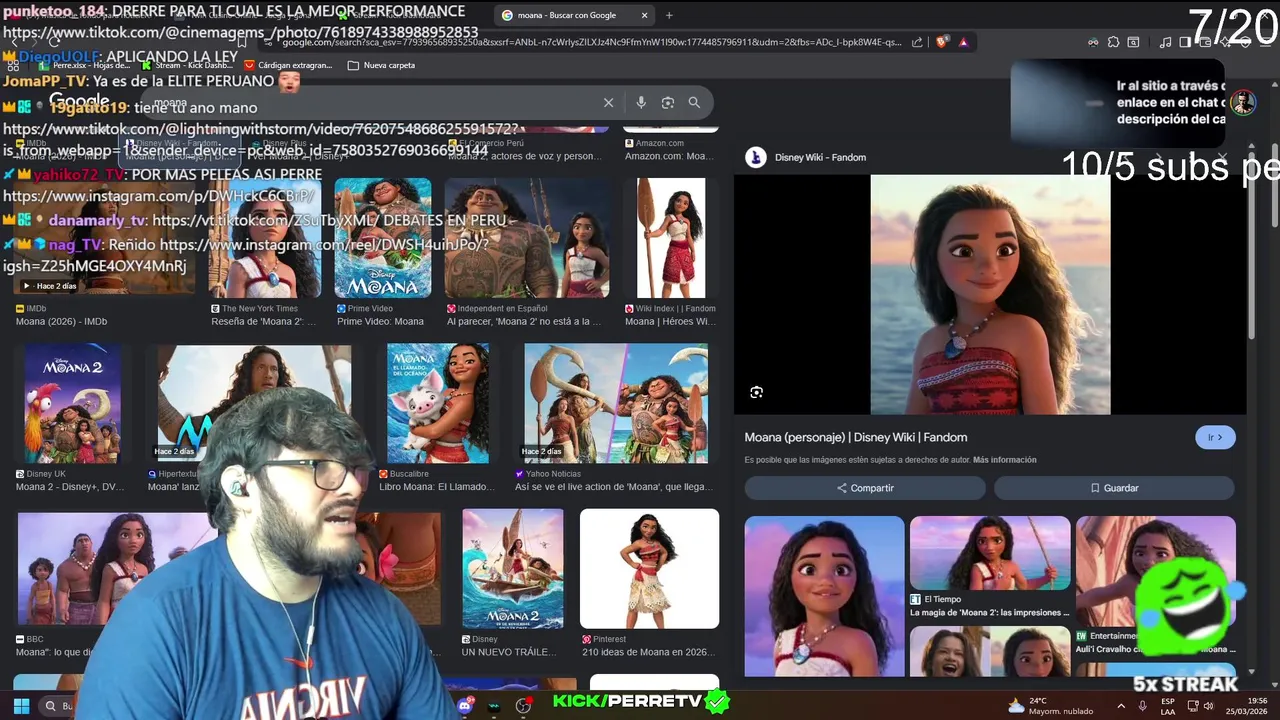Open Discord from the taskbar
This screenshot has width=1280, height=720.
point(465,706)
